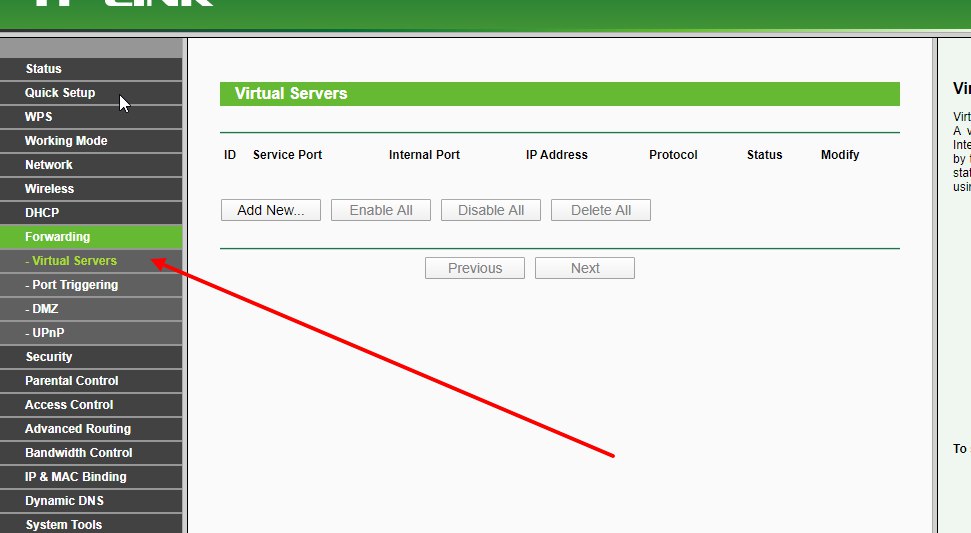Collapse the Forwarding menu section

[x=91, y=236]
